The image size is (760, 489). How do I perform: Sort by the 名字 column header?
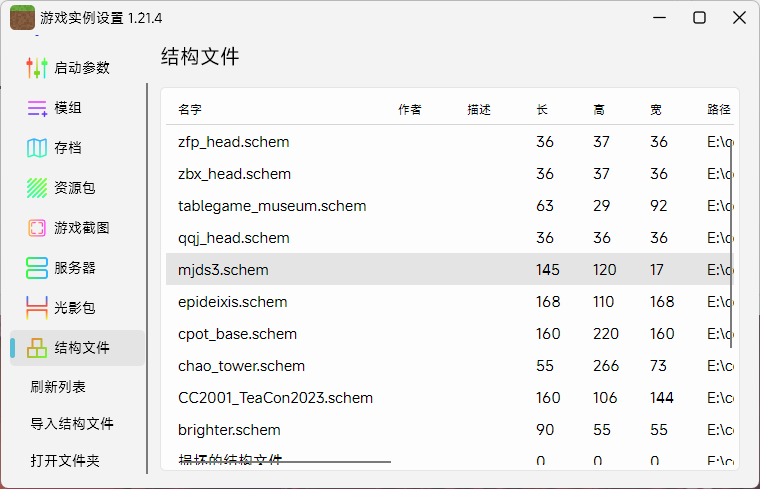click(190, 110)
